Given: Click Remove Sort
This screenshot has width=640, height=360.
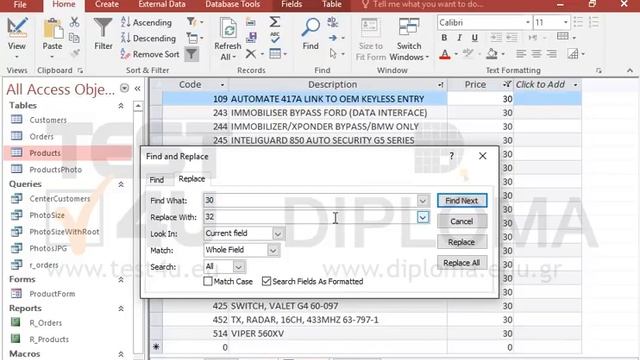Looking at the screenshot, I should point(150,54).
